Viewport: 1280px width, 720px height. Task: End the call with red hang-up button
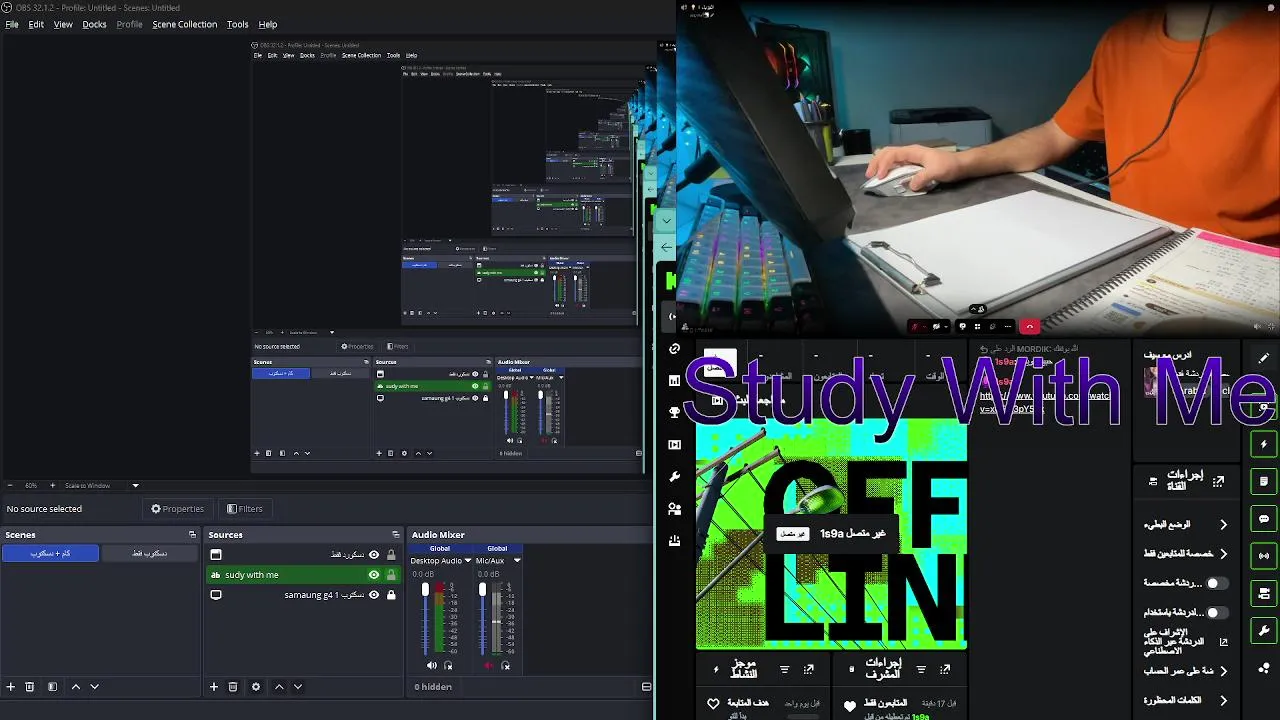coord(1030,326)
